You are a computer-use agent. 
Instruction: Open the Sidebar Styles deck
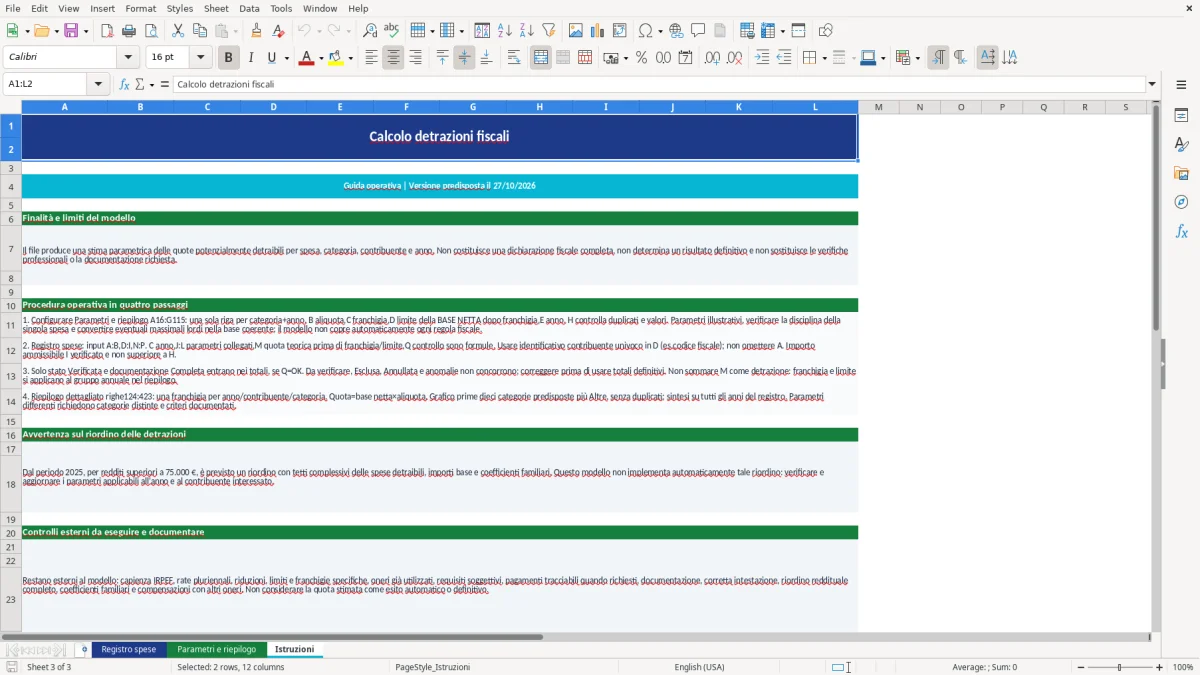tap(1181, 145)
